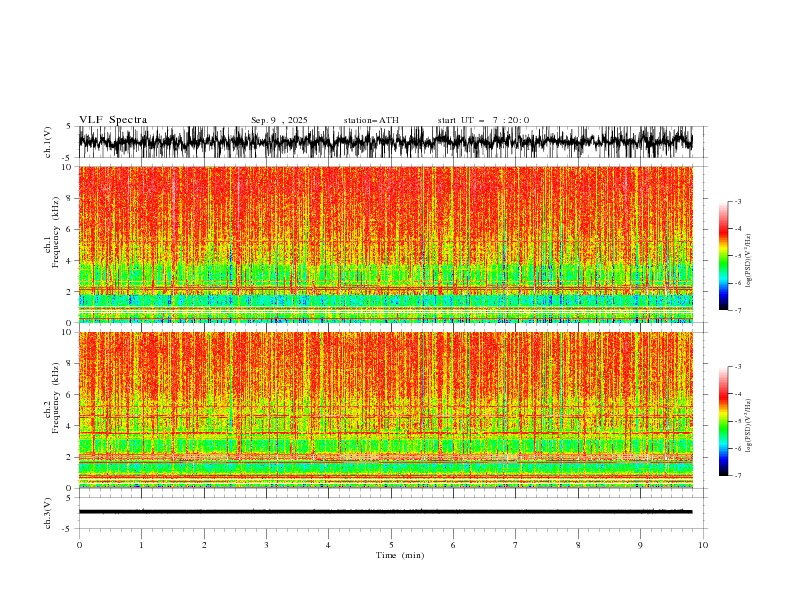792x612 pixels.
Task: Click the "-3" label on ch.1 color bar
Action: (x=738, y=201)
